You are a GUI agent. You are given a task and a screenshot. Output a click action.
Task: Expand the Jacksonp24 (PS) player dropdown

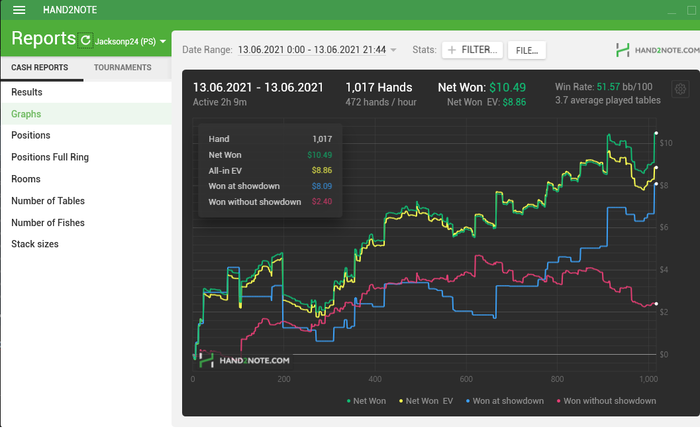click(x=130, y=42)
